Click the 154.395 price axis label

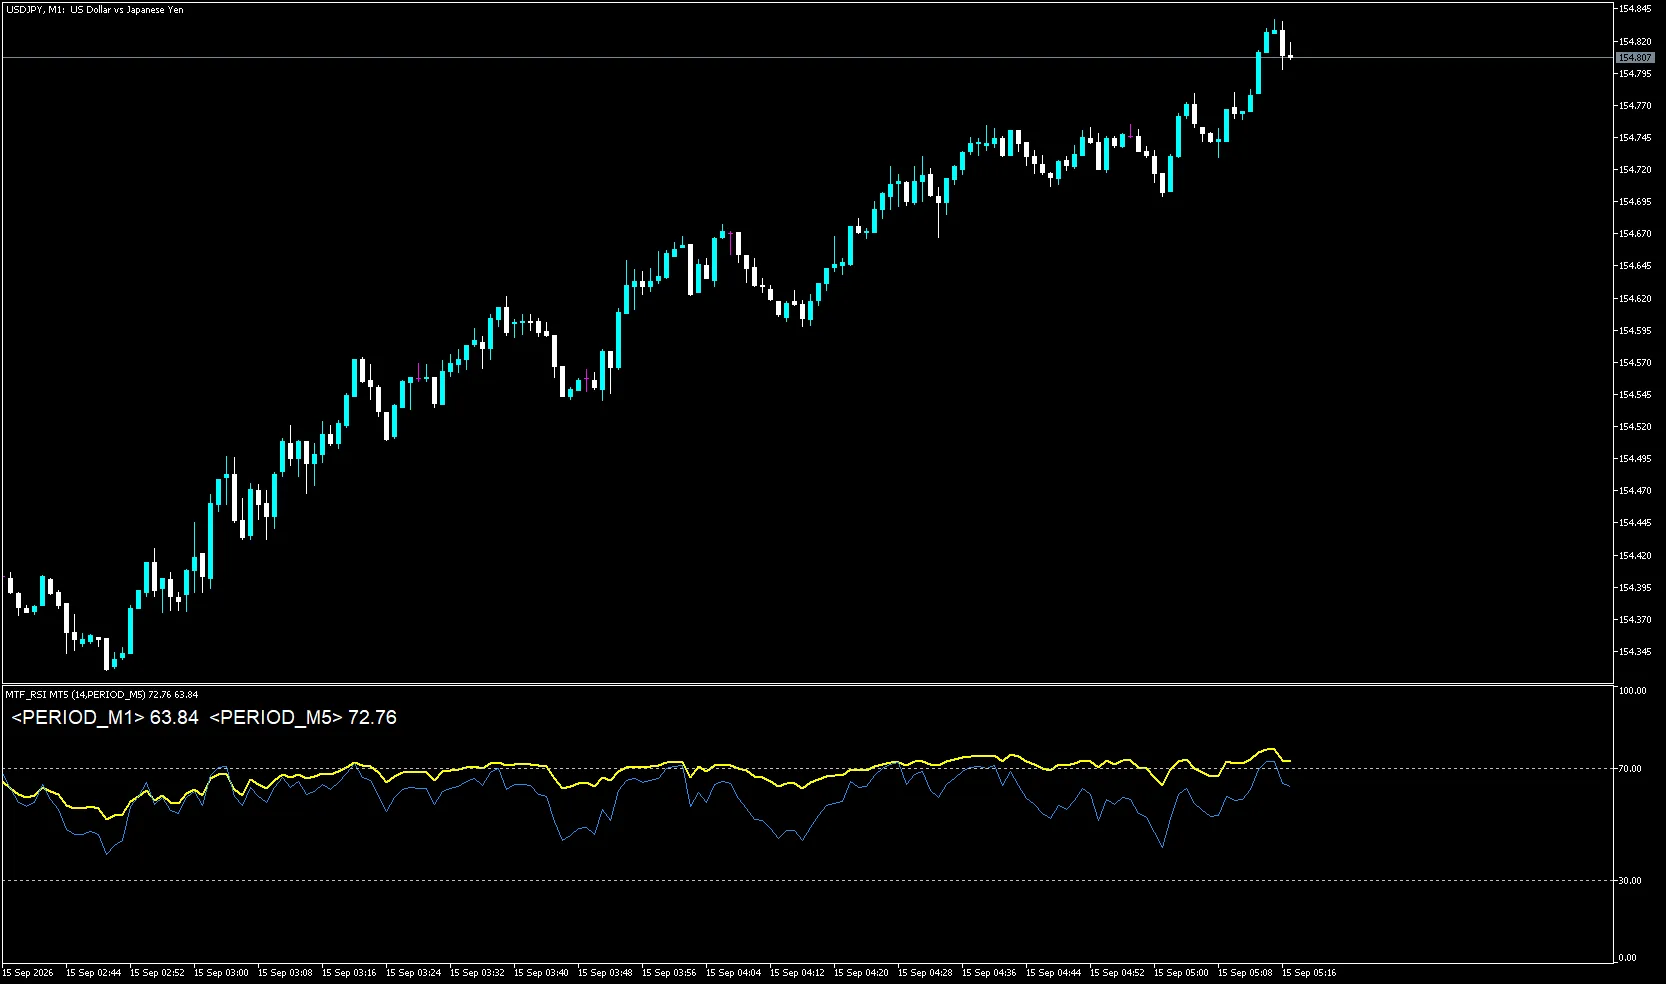1635,588
